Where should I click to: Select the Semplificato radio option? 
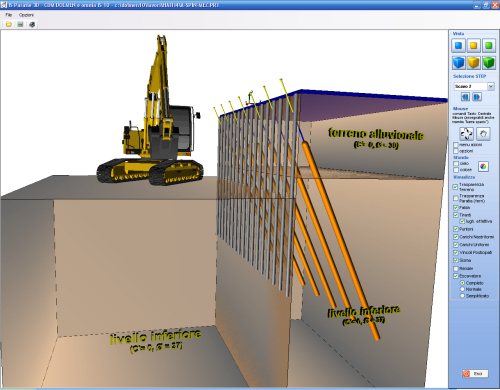pyautogui.click(x=462, y=296)
